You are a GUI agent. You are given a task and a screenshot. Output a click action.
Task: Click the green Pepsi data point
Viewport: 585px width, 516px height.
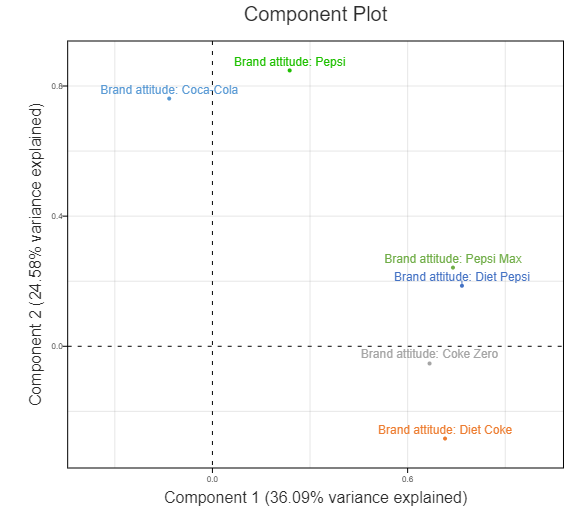(290, 71)
